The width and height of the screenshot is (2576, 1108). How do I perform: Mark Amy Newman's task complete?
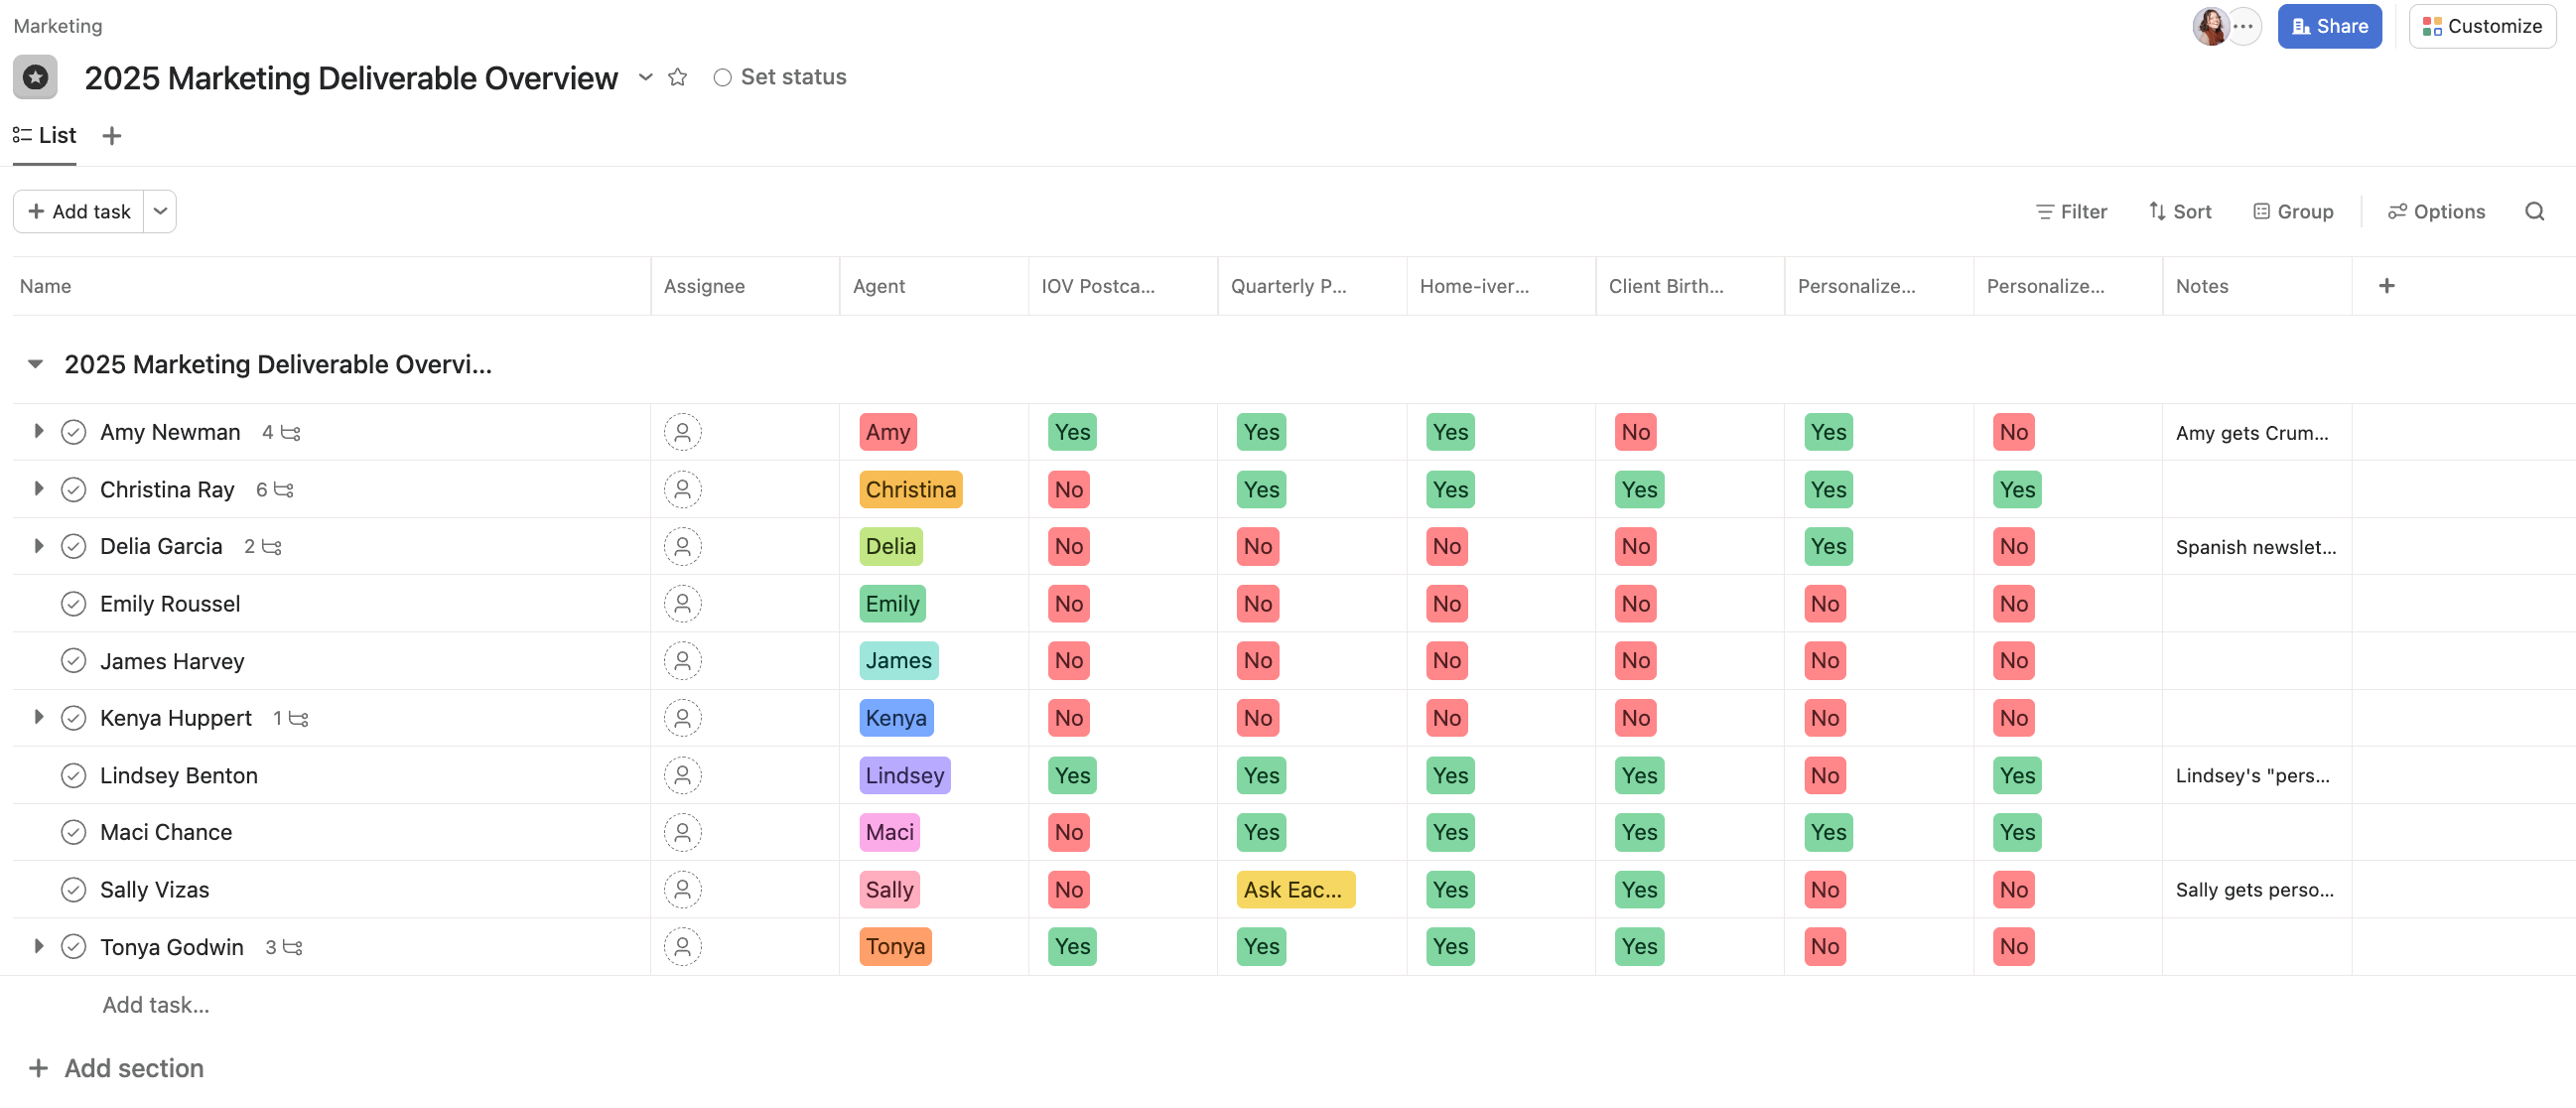click(74, 431)
